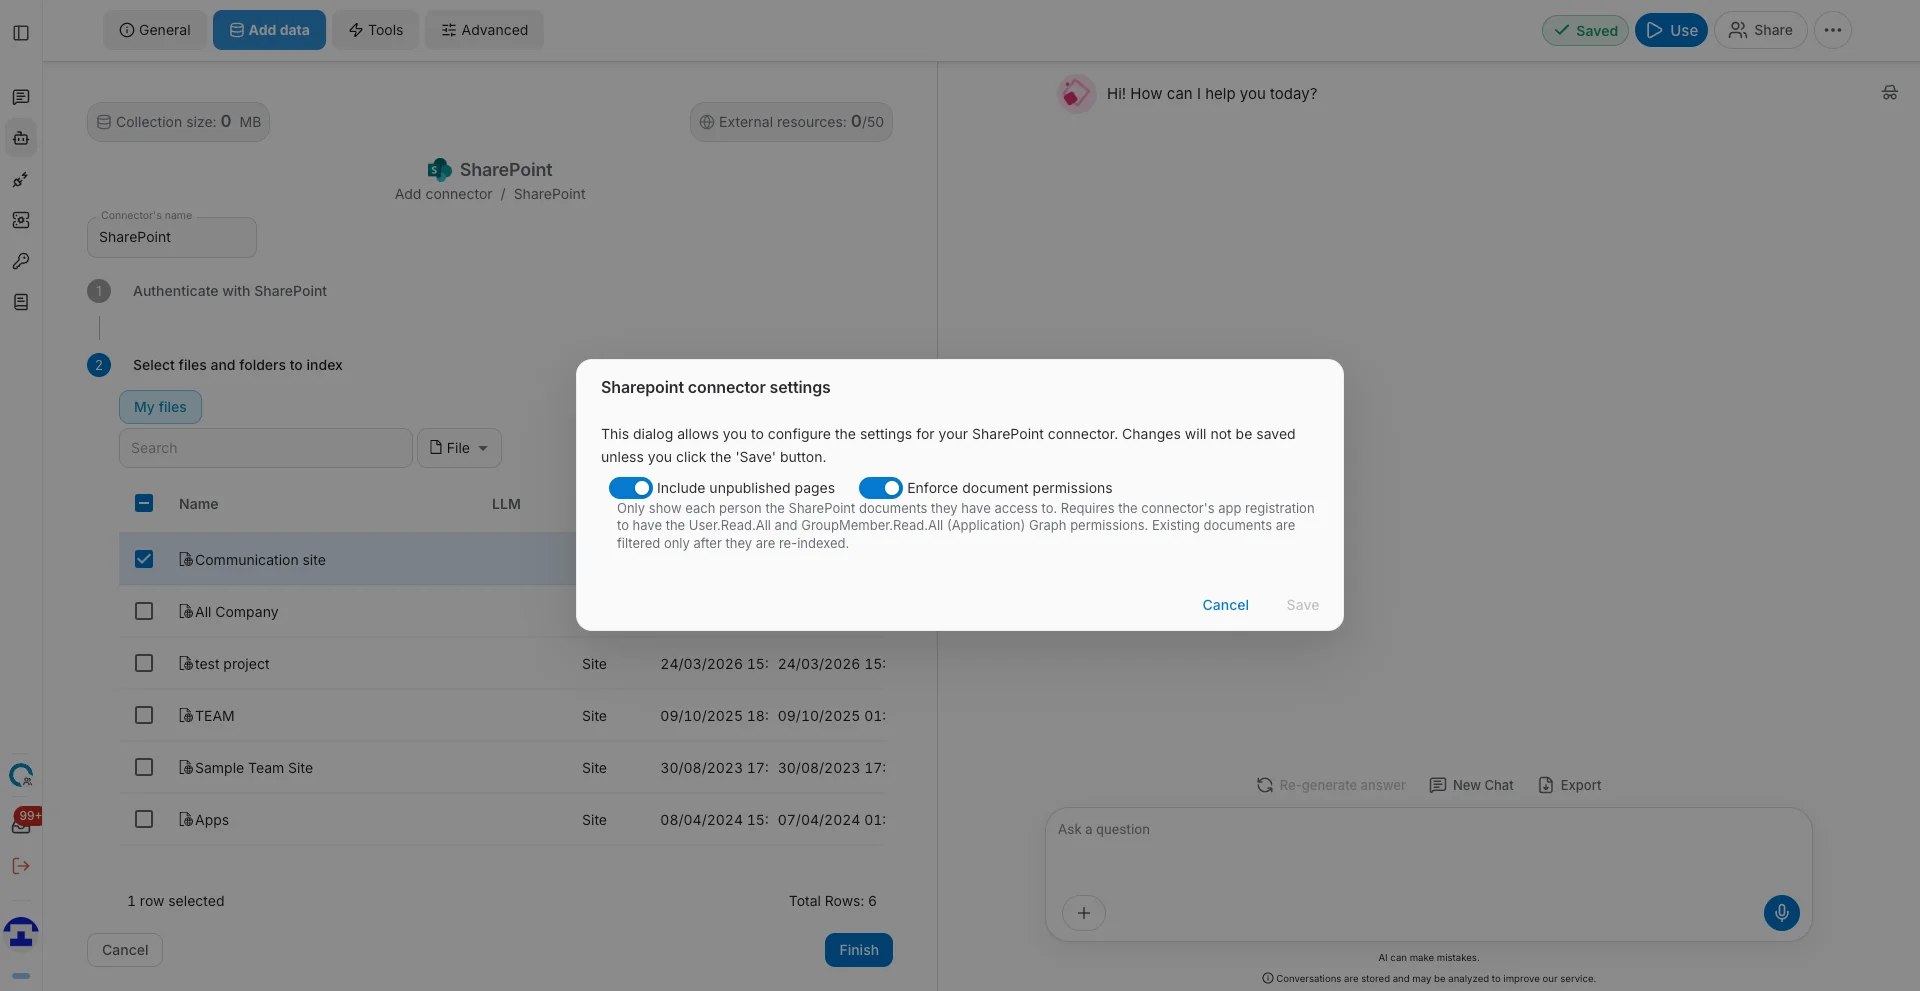Image resolution: width=1920 pixels, height=991 pixels.
Task: Open the documents list sidebar icon
Action: [x=21, y=302]
